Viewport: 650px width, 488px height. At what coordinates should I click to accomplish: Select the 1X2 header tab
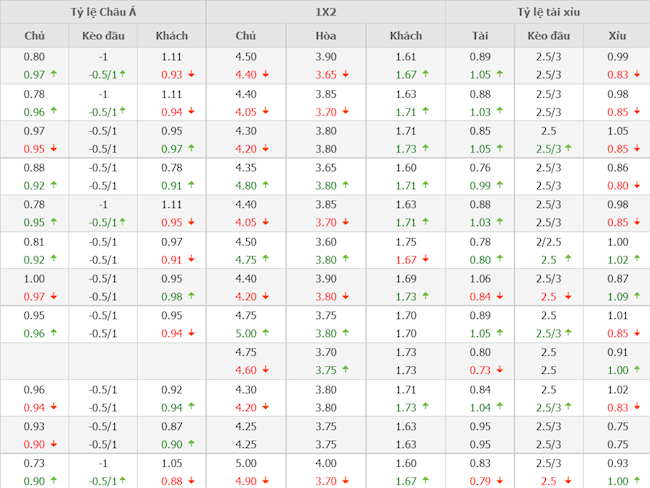(325, 12)
